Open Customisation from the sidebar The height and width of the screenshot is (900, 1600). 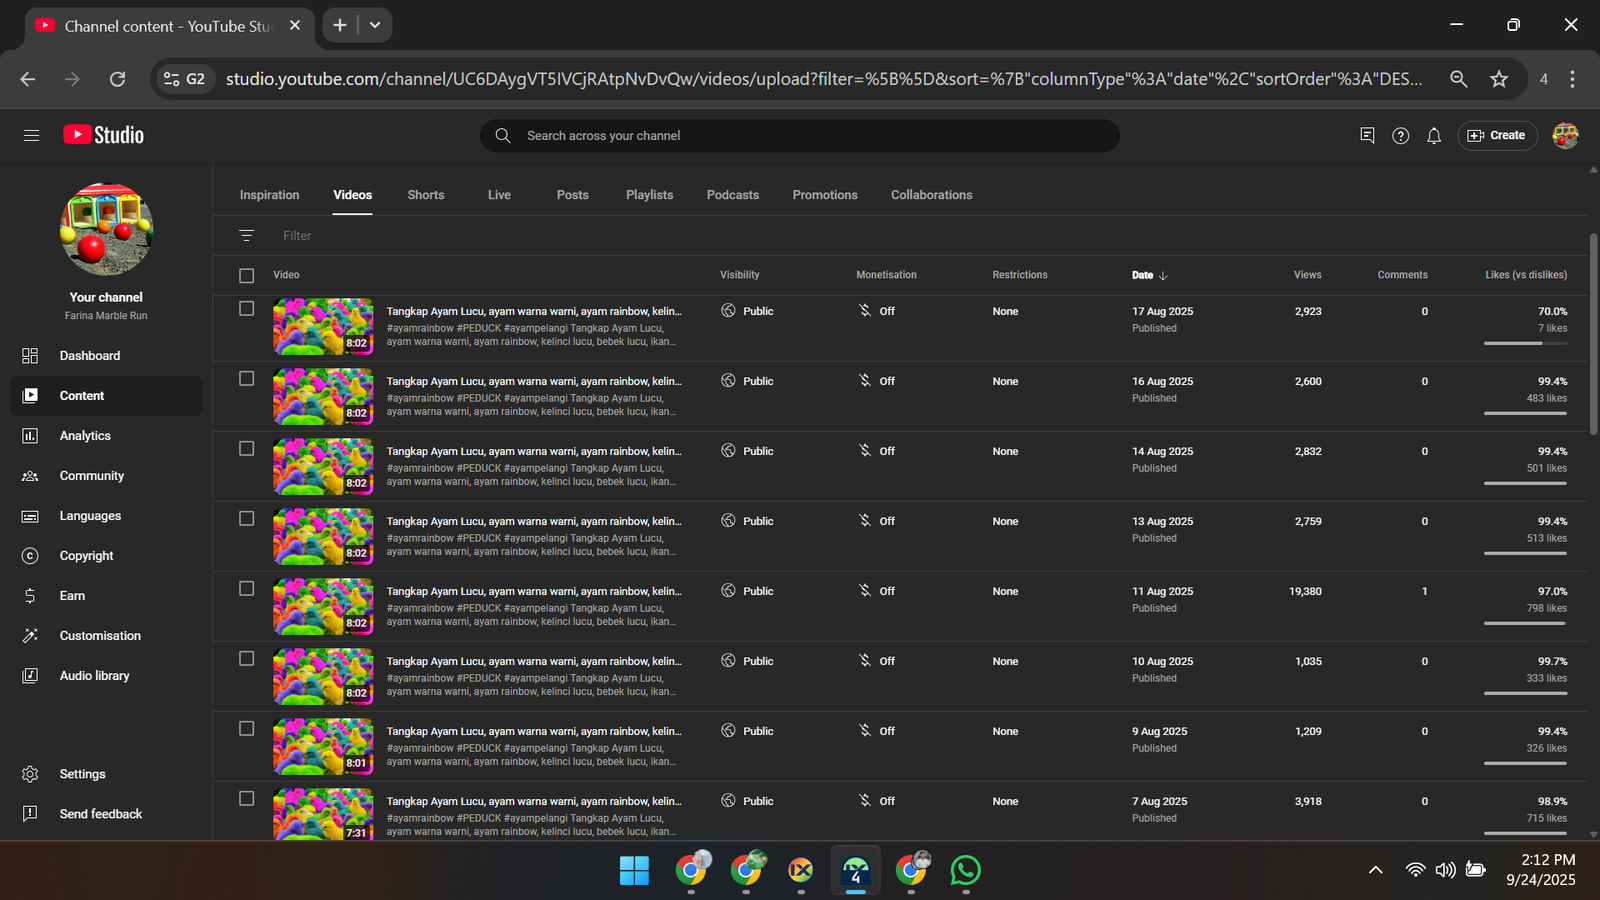click(x=100, y=636)
